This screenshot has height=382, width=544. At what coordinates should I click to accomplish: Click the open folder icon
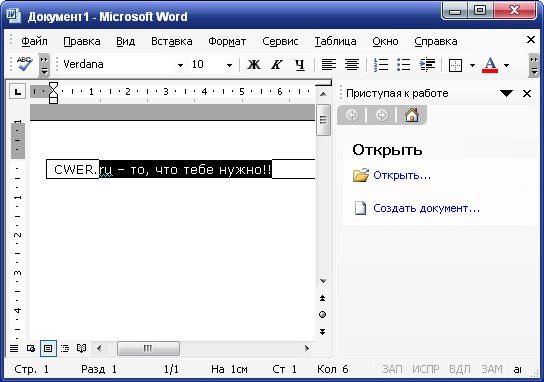click(x=361, y=175)
